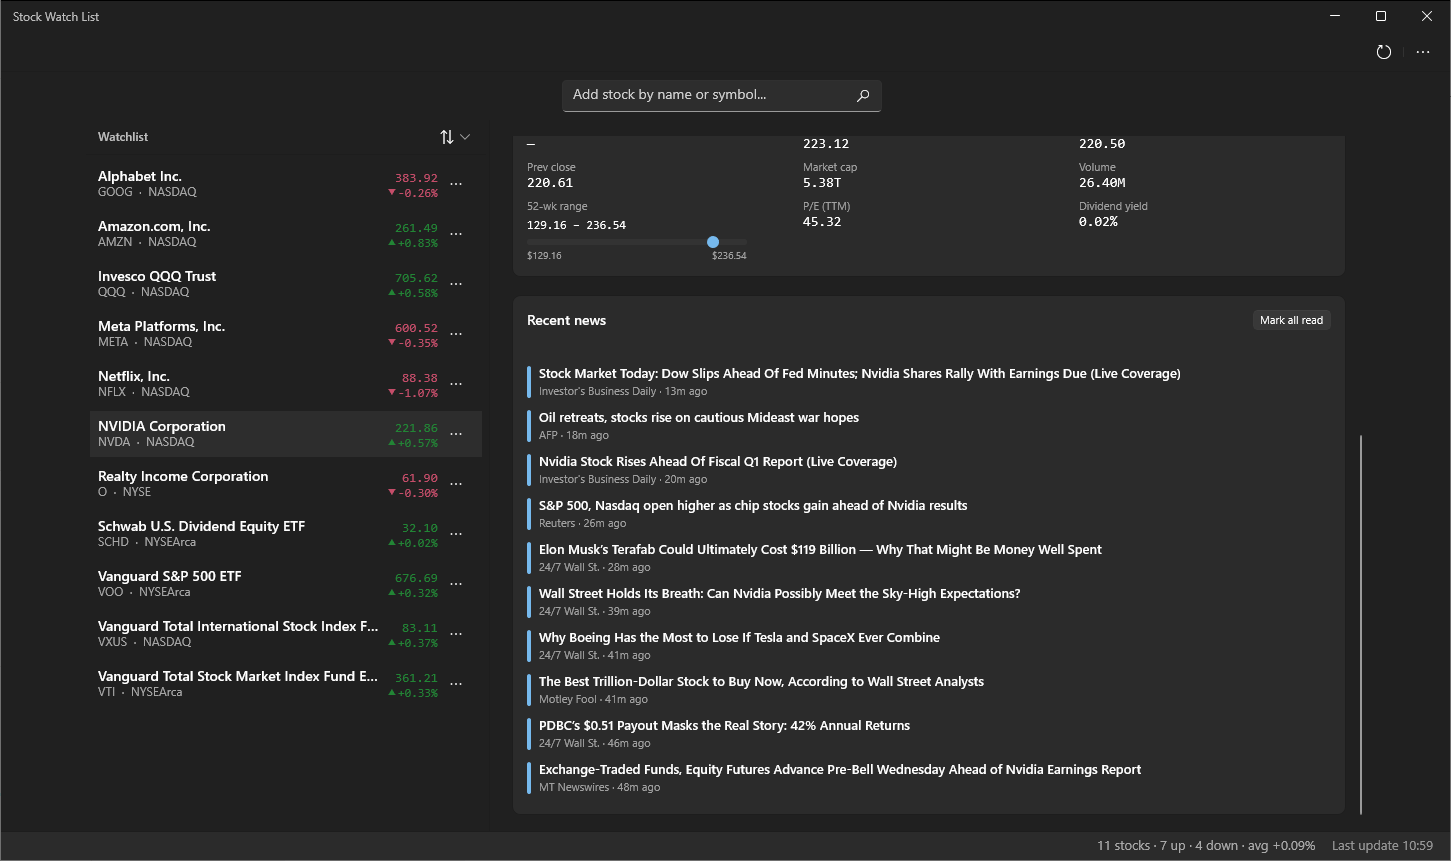Select Meta Platforms, Inc. in the watchlist
The width and height of the screenshot is (1451, 861).
(286, 334)
